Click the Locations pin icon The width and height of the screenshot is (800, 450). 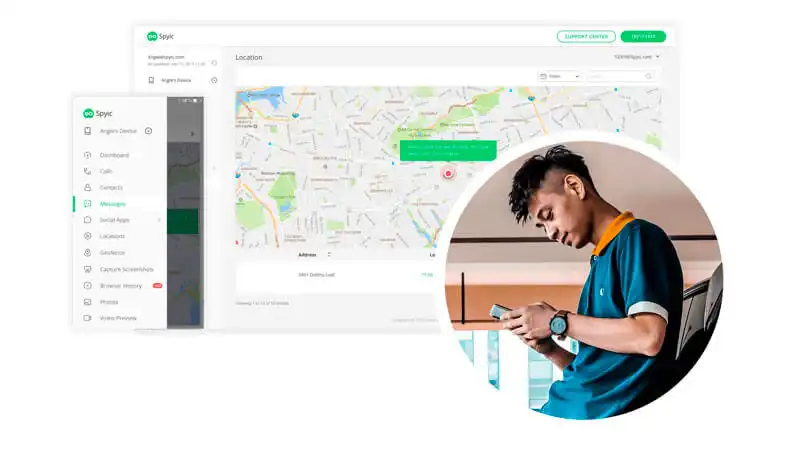tap(88, 236)
